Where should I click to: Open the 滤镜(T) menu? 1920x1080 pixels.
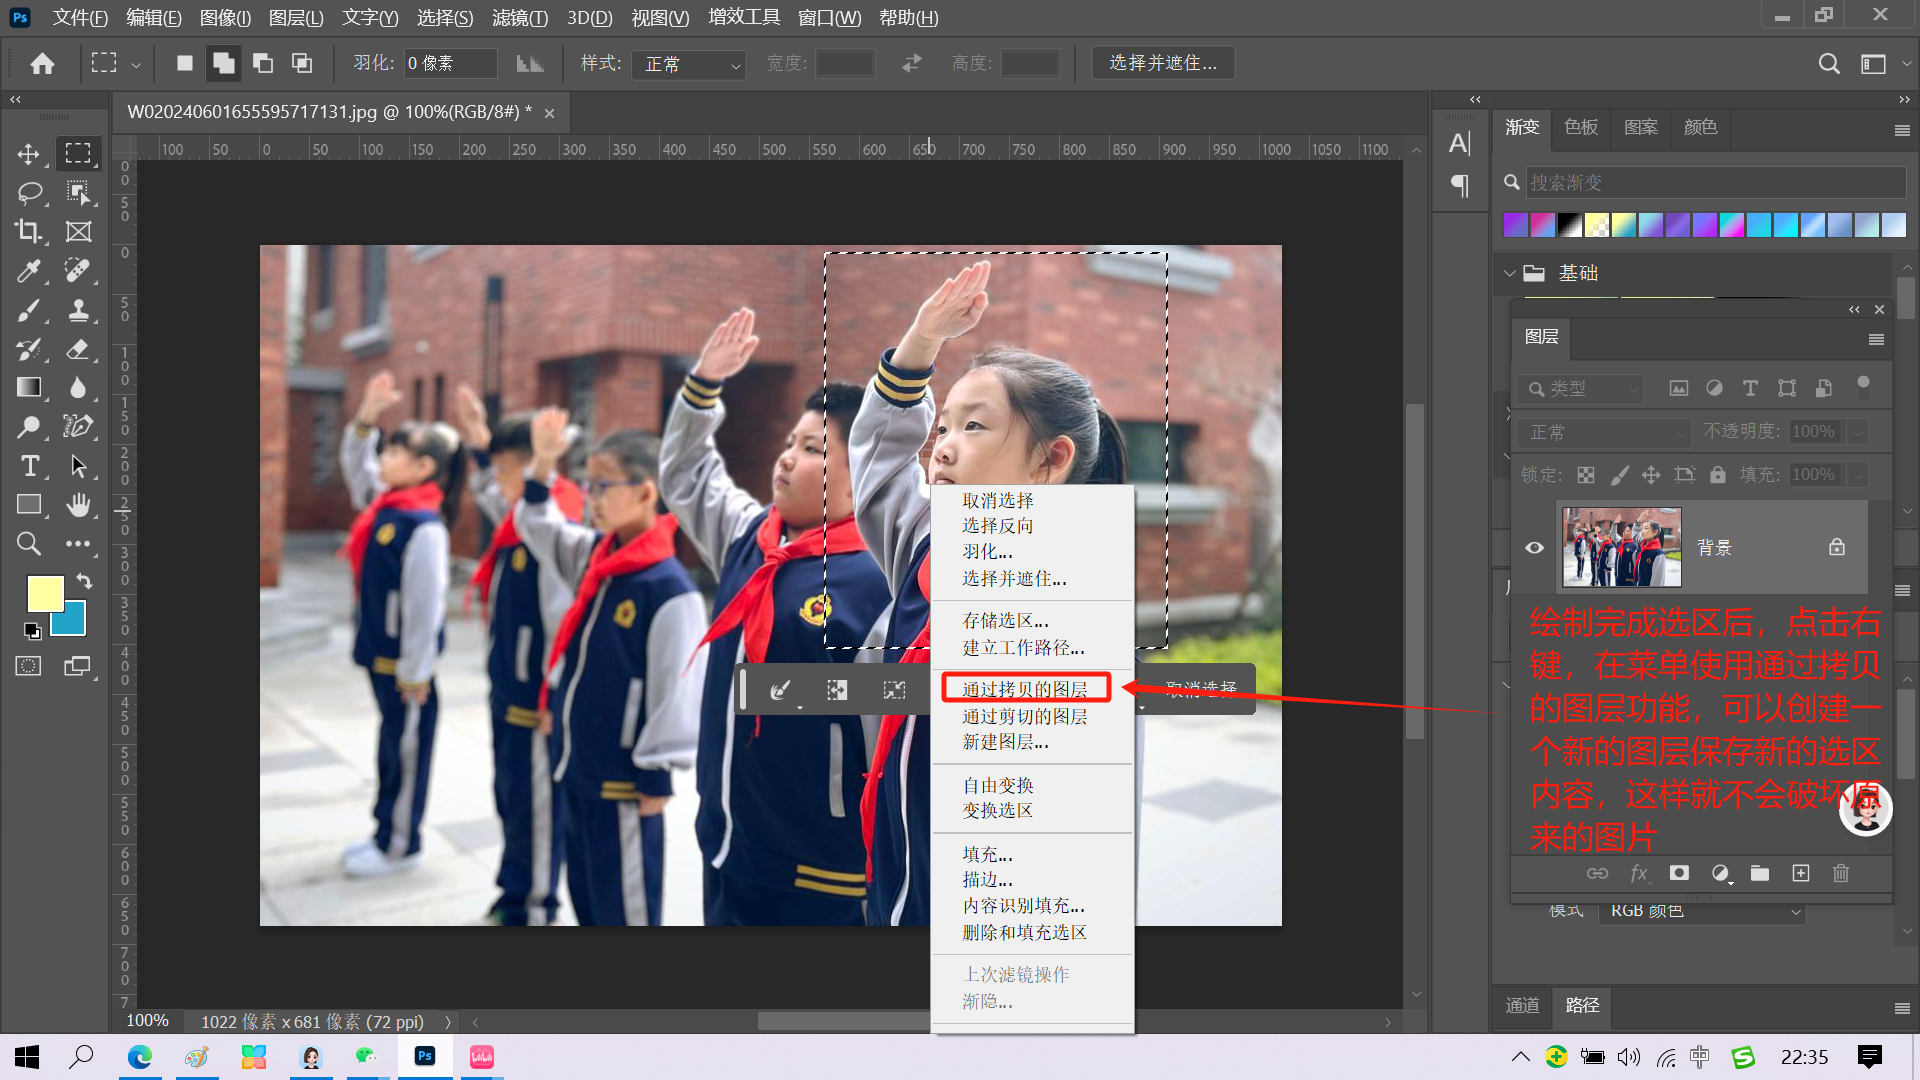(519, 17)
